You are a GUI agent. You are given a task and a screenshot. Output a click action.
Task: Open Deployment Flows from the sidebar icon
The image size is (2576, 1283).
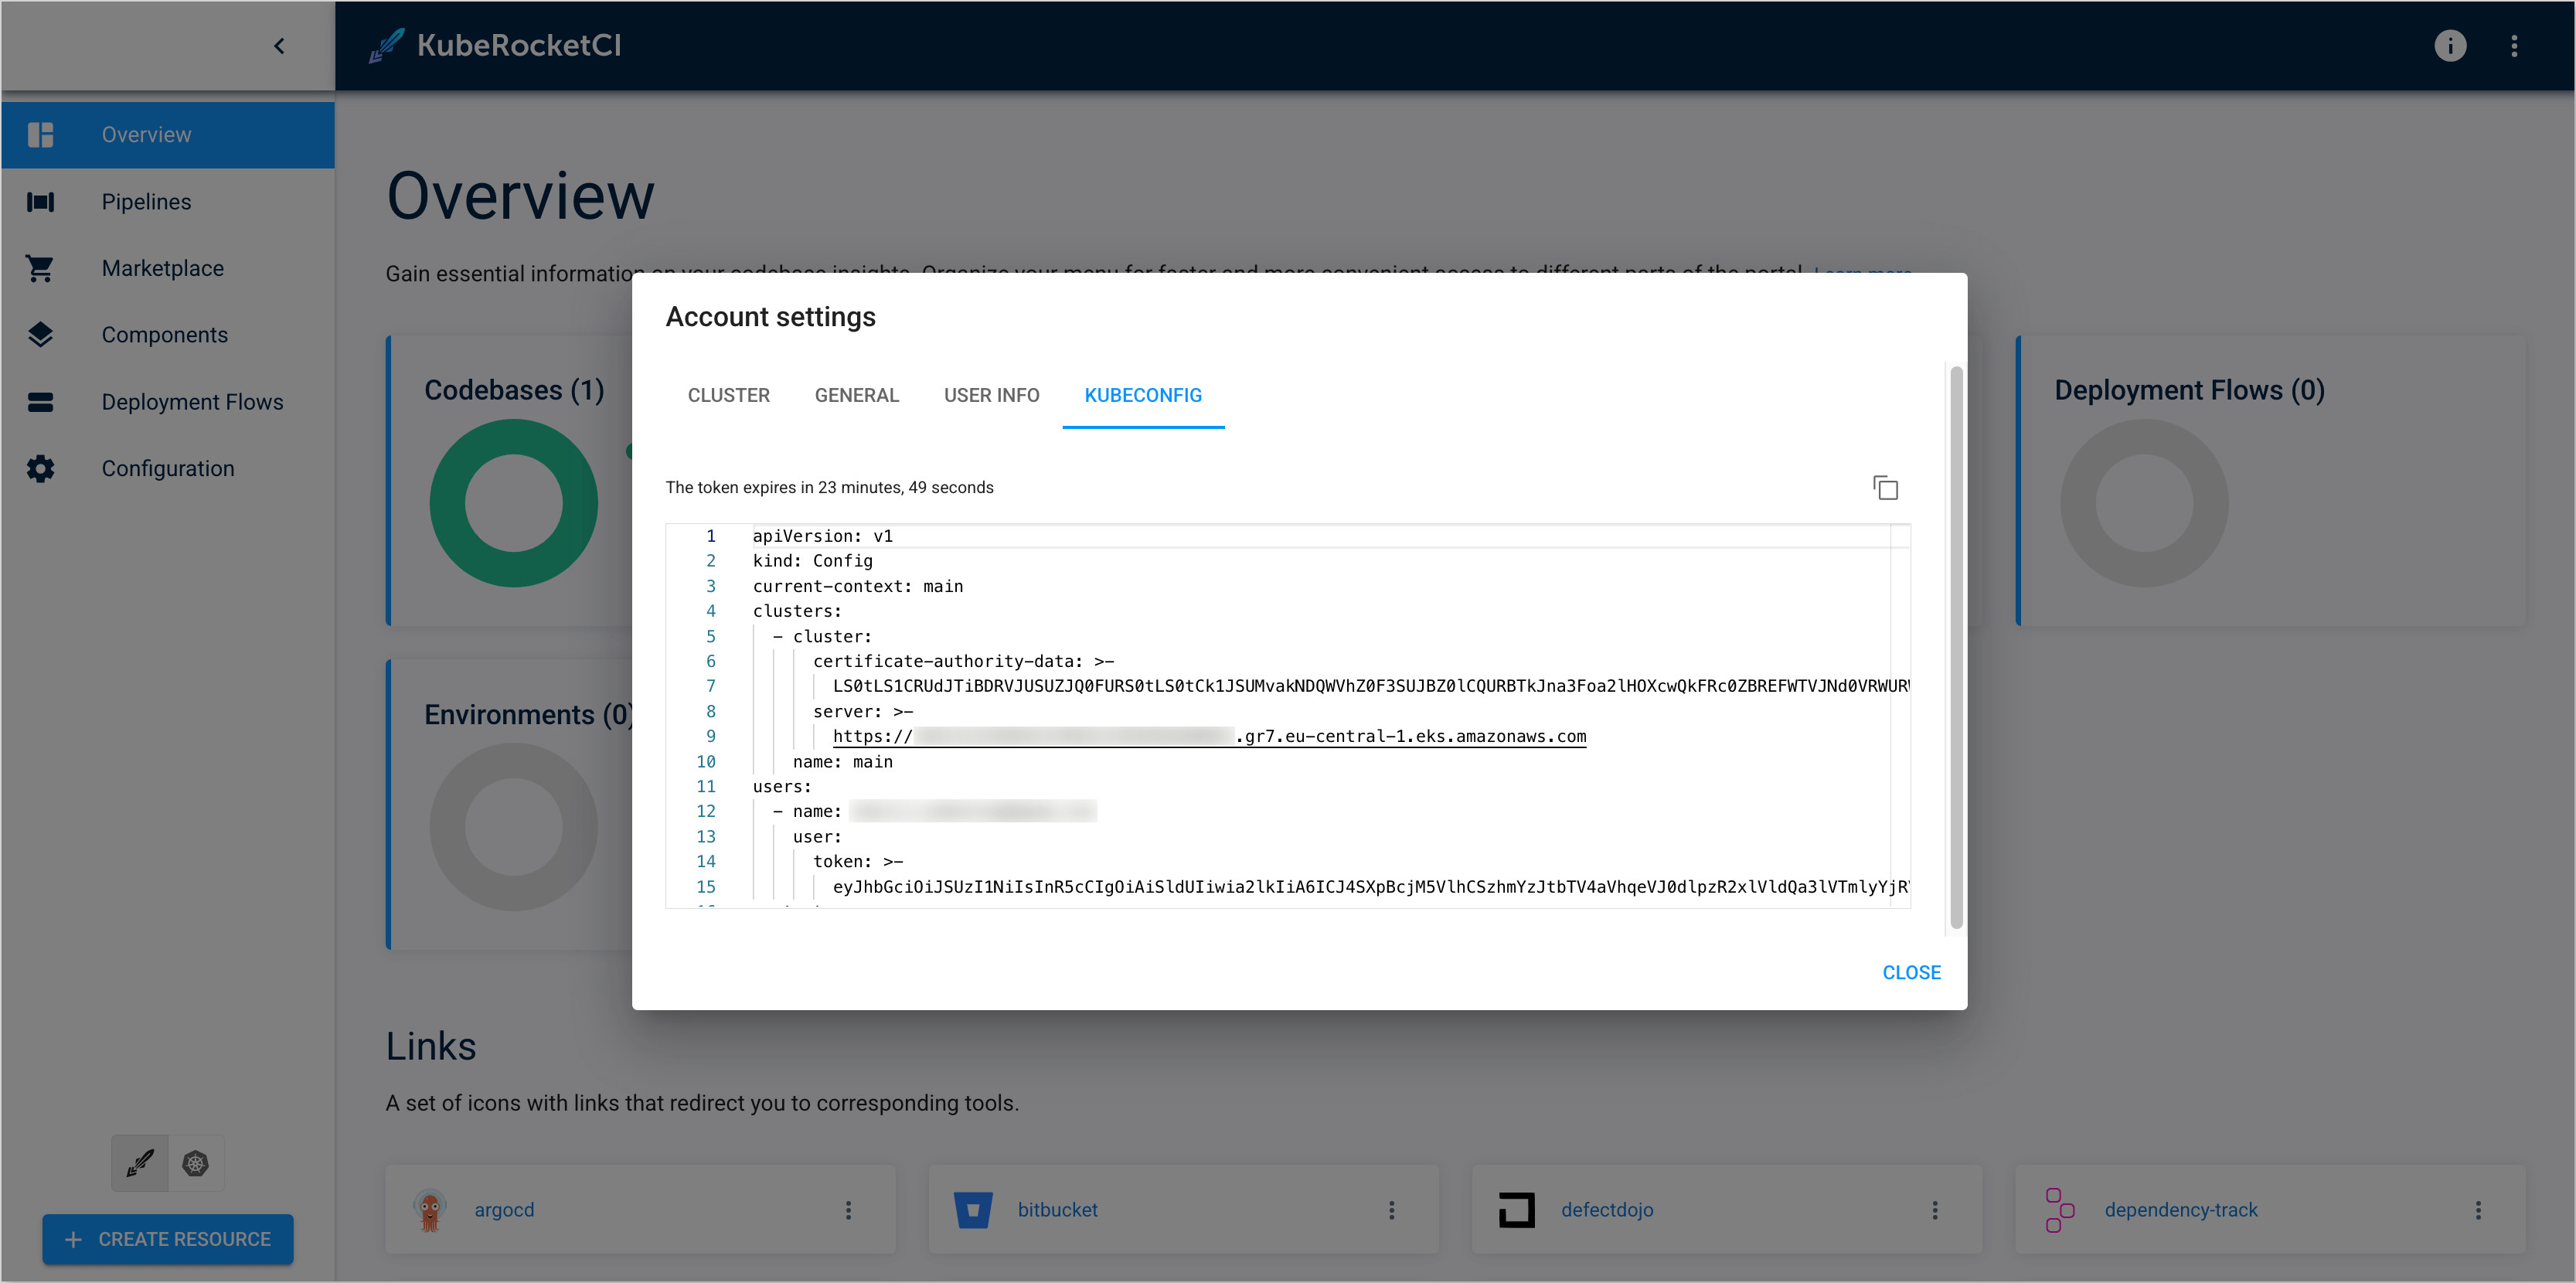tap(40, 401)
